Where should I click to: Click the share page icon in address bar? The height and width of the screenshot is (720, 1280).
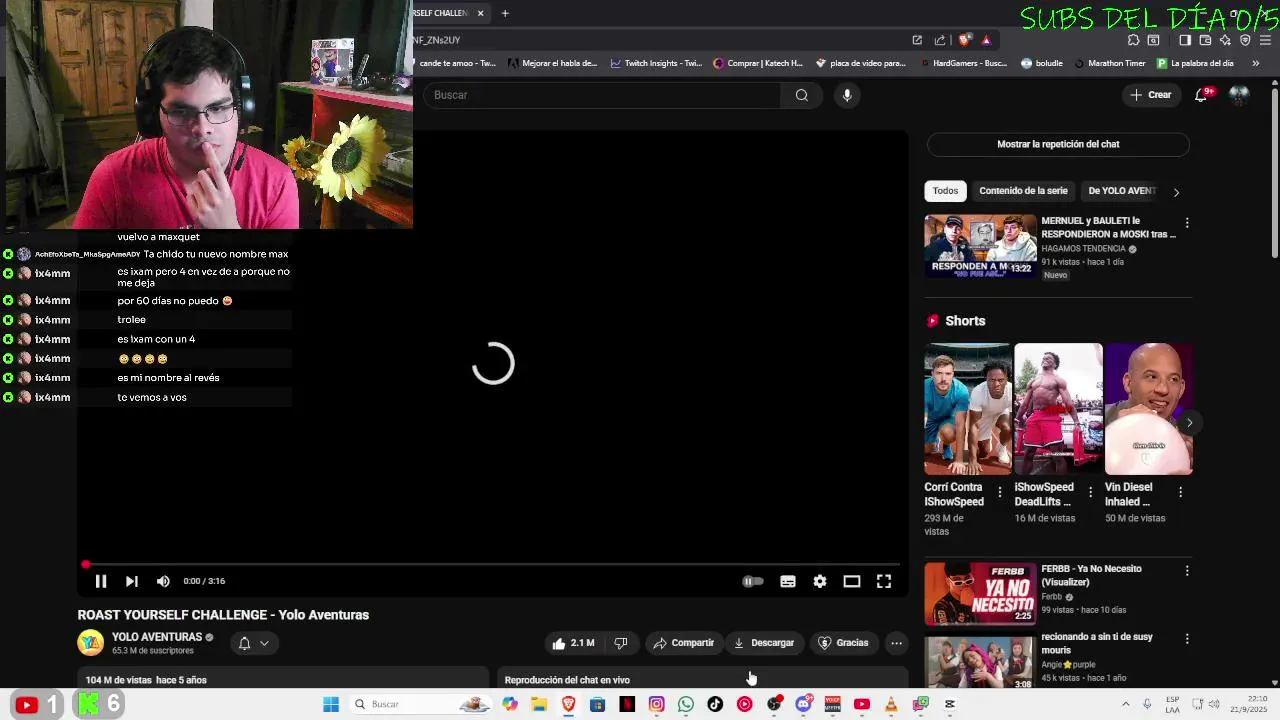[940, 40]
